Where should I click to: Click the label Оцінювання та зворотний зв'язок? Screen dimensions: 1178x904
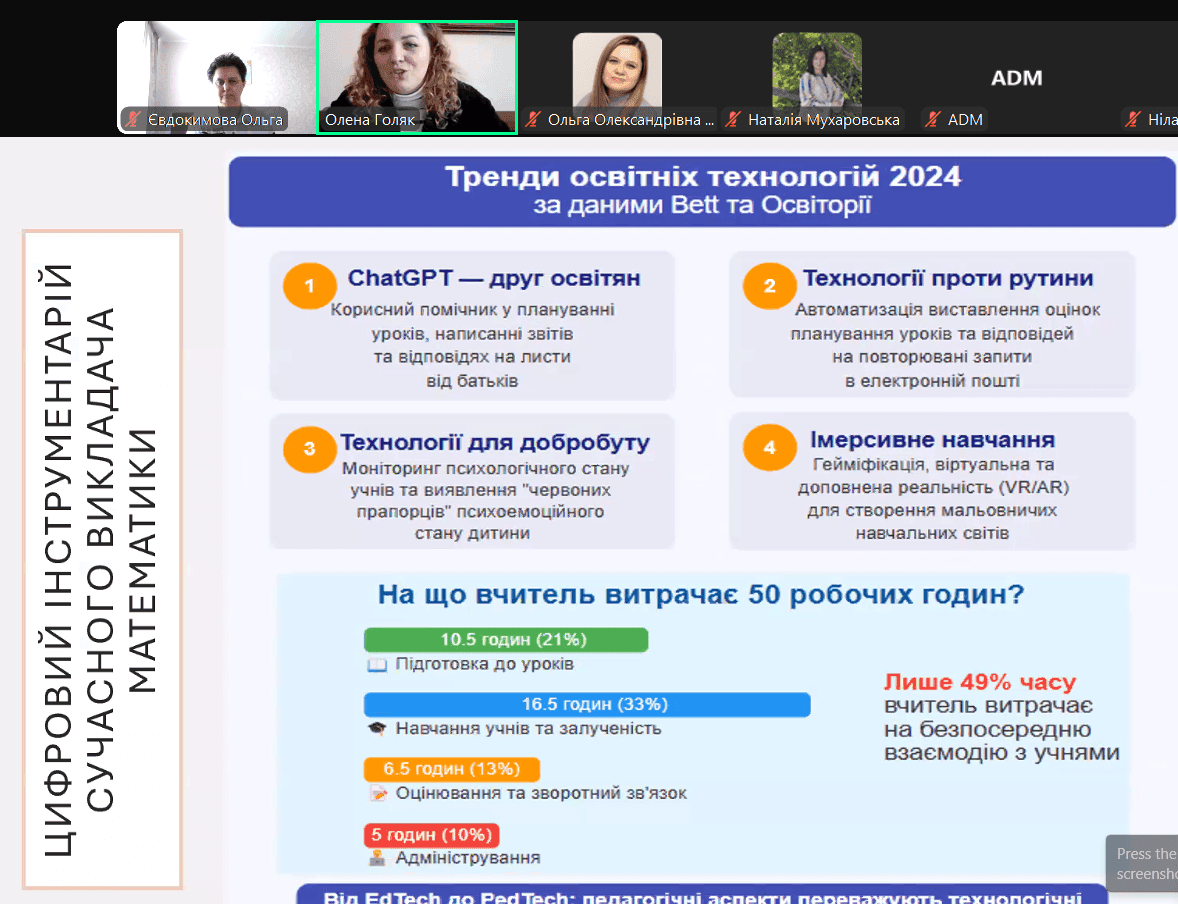(x=541, y=794)
